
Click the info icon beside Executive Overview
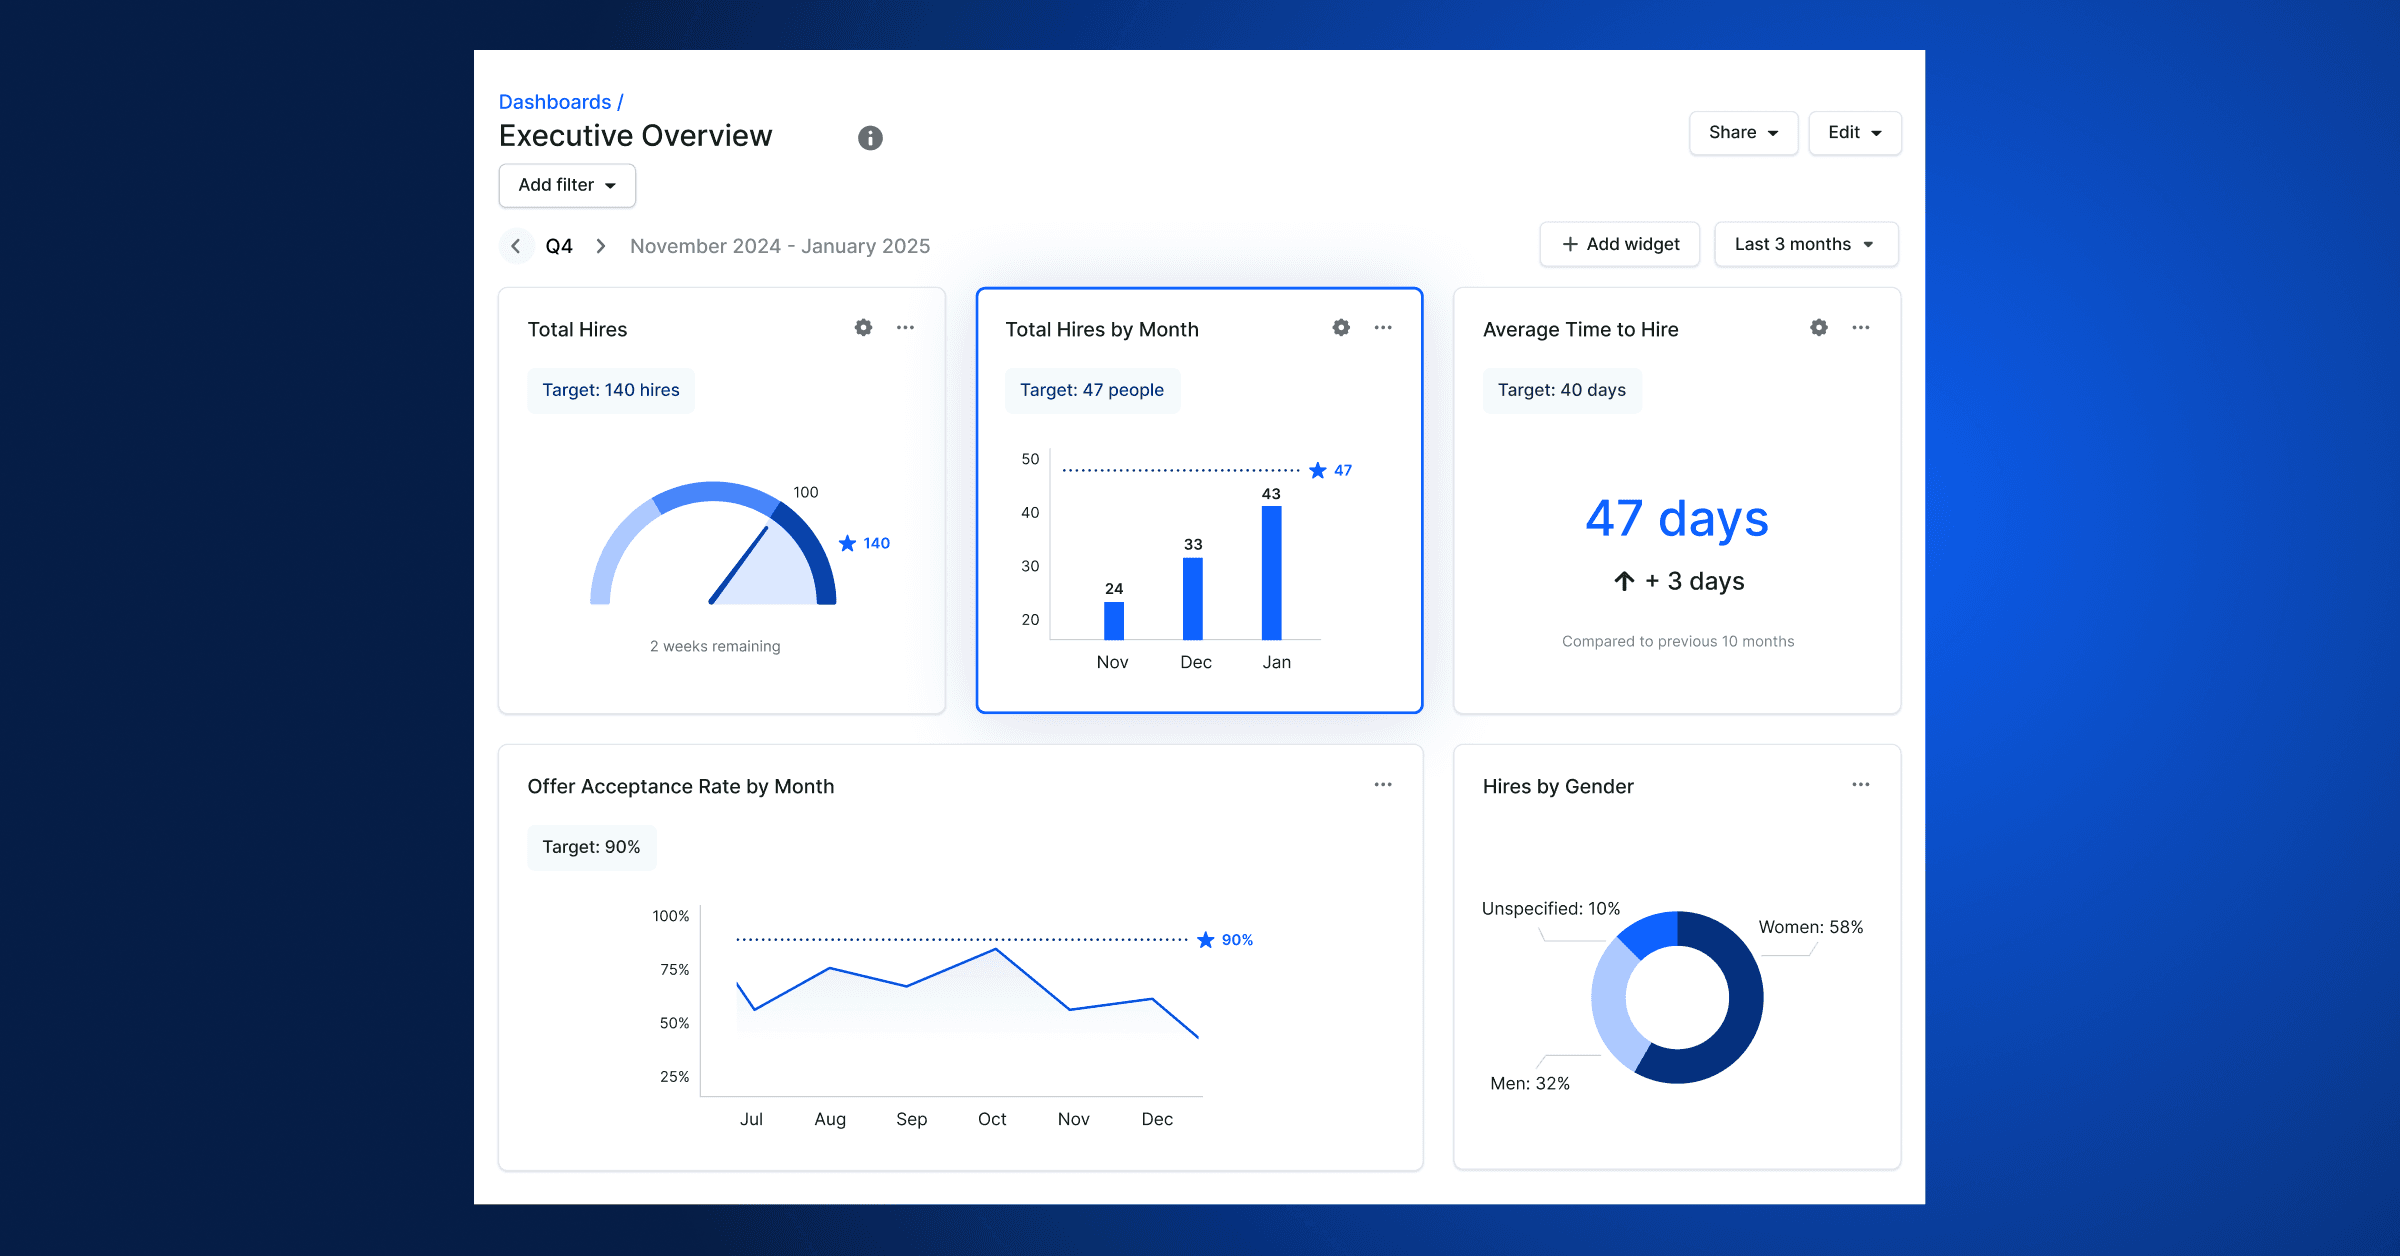point(868,137)
